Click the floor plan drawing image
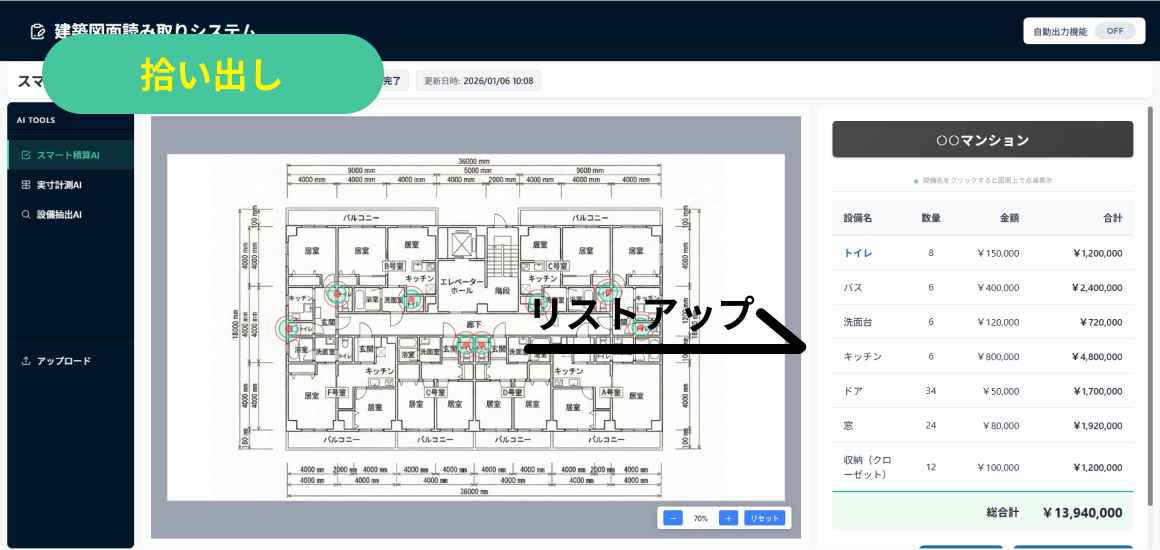 tap(476, 327)
